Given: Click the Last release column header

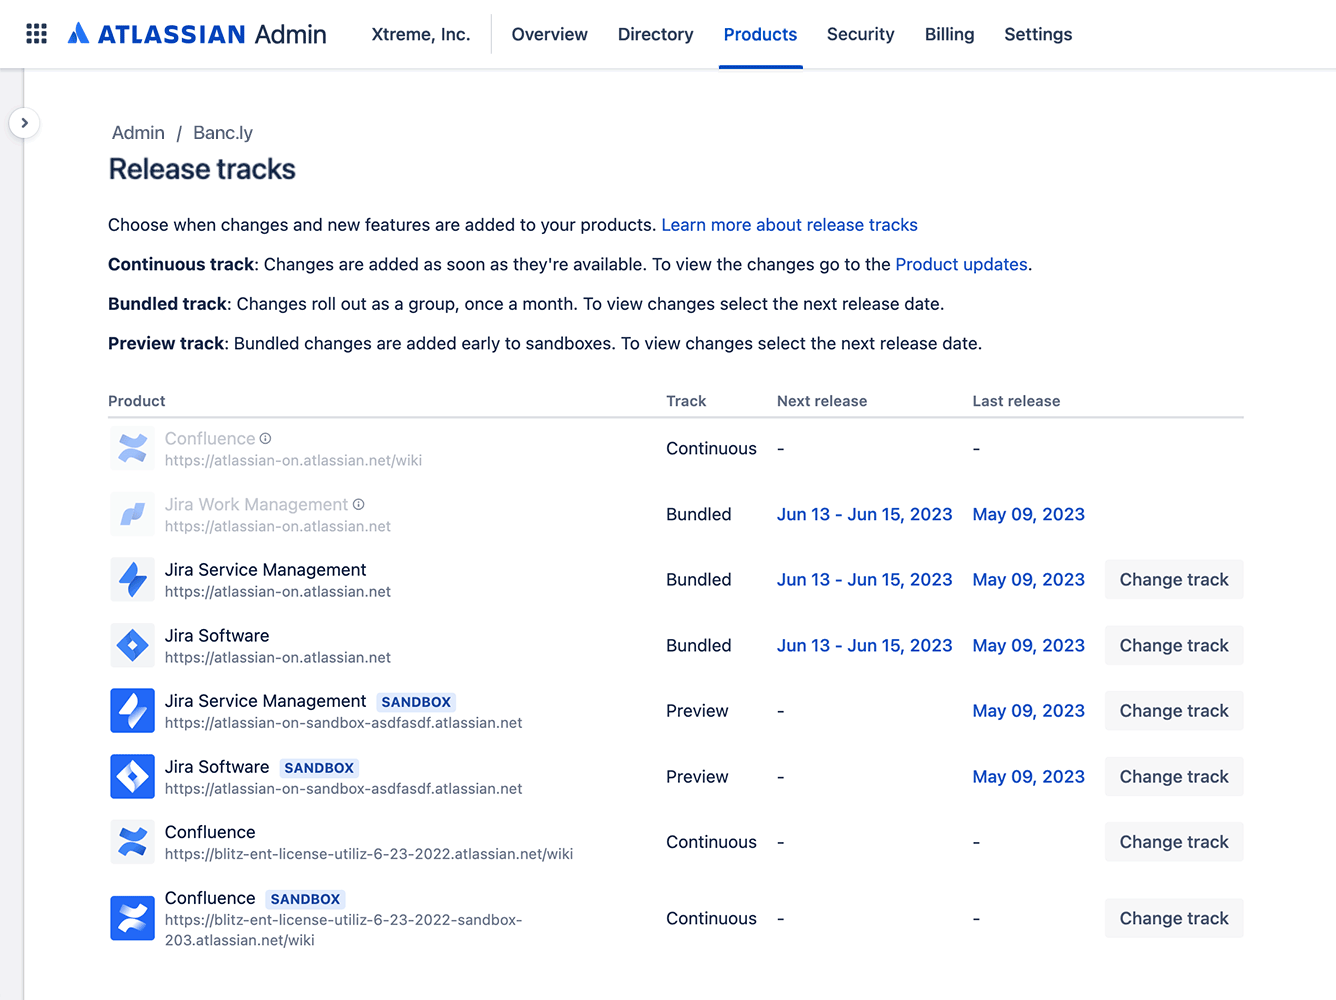Looking at the screenshot, I should [x=1016, y=401].
